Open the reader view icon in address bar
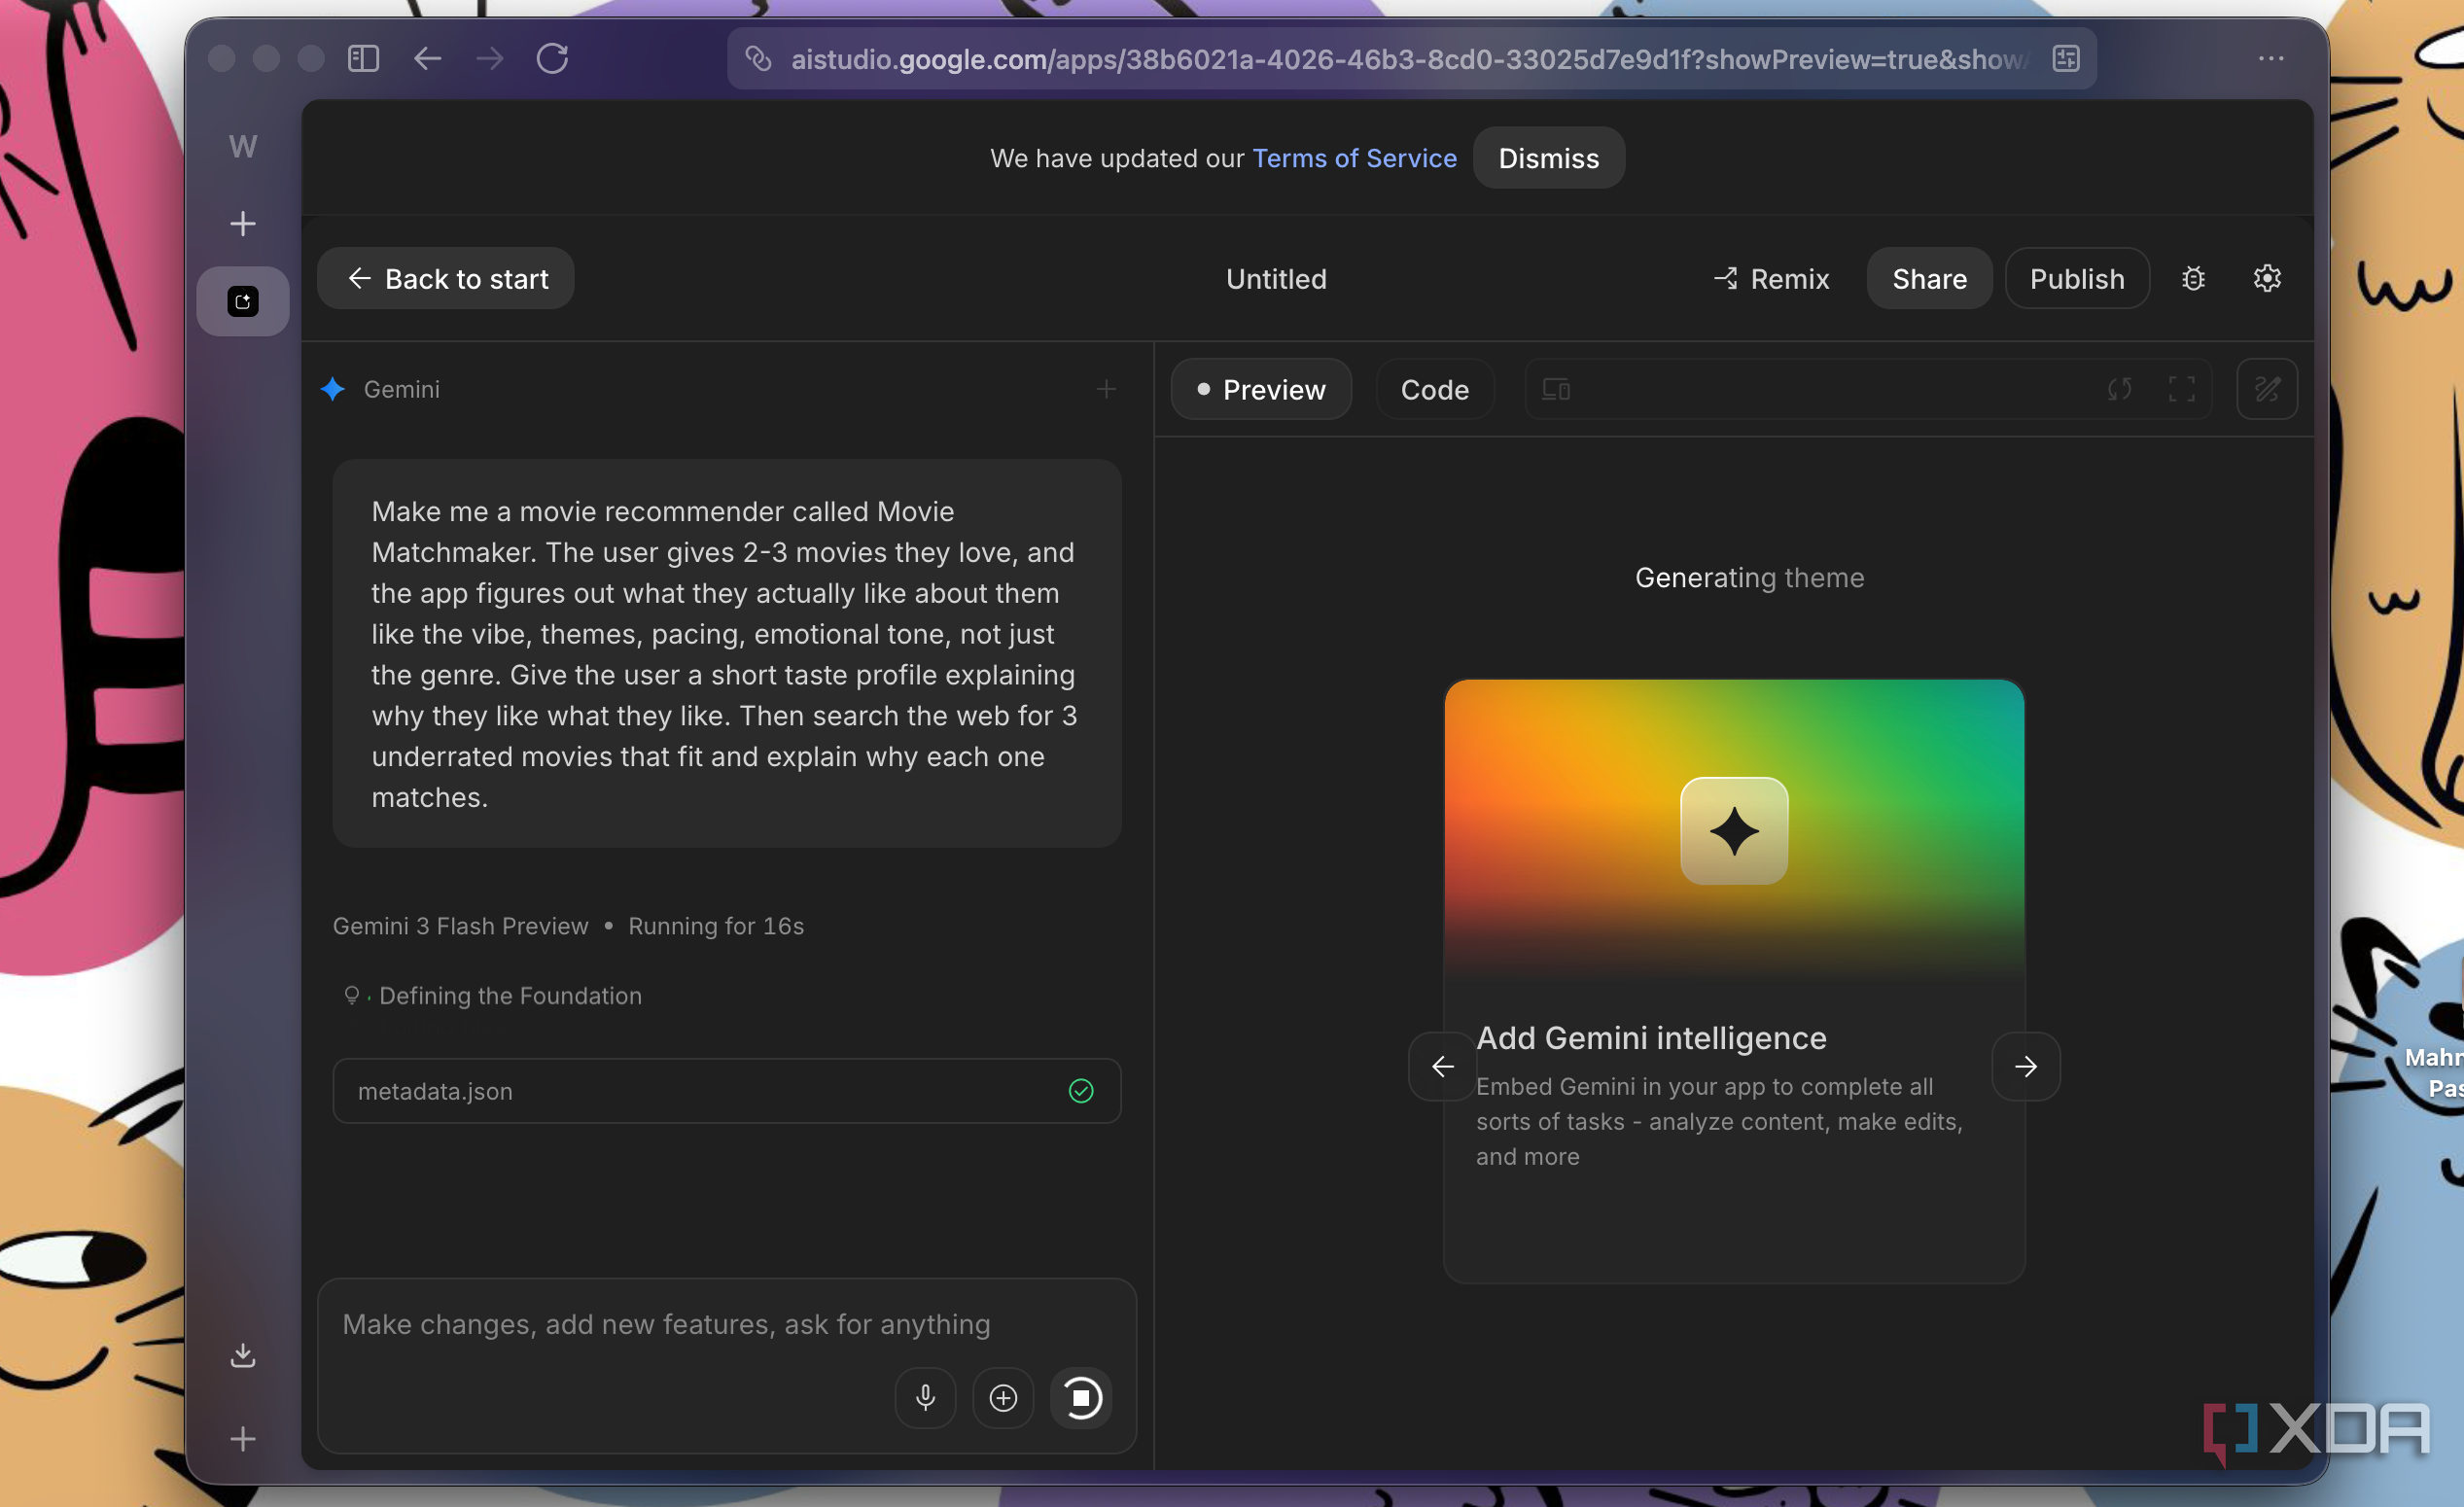The height and width of the screenshot is (1507, 2464). coord(2066,59)
